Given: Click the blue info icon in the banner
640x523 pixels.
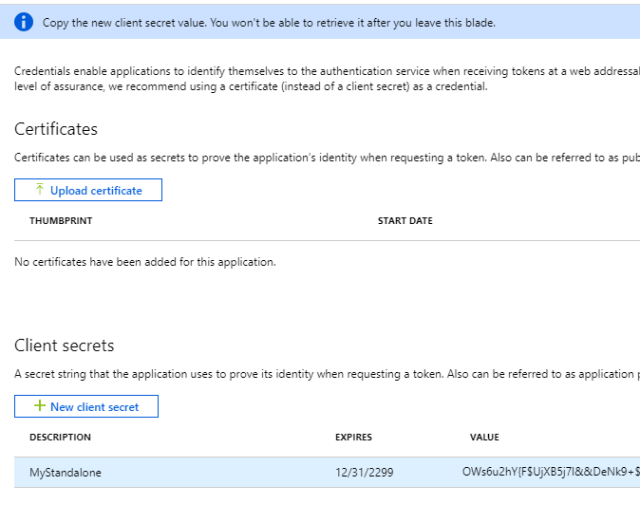Looking at the screenshot, I should click(23, 22).
